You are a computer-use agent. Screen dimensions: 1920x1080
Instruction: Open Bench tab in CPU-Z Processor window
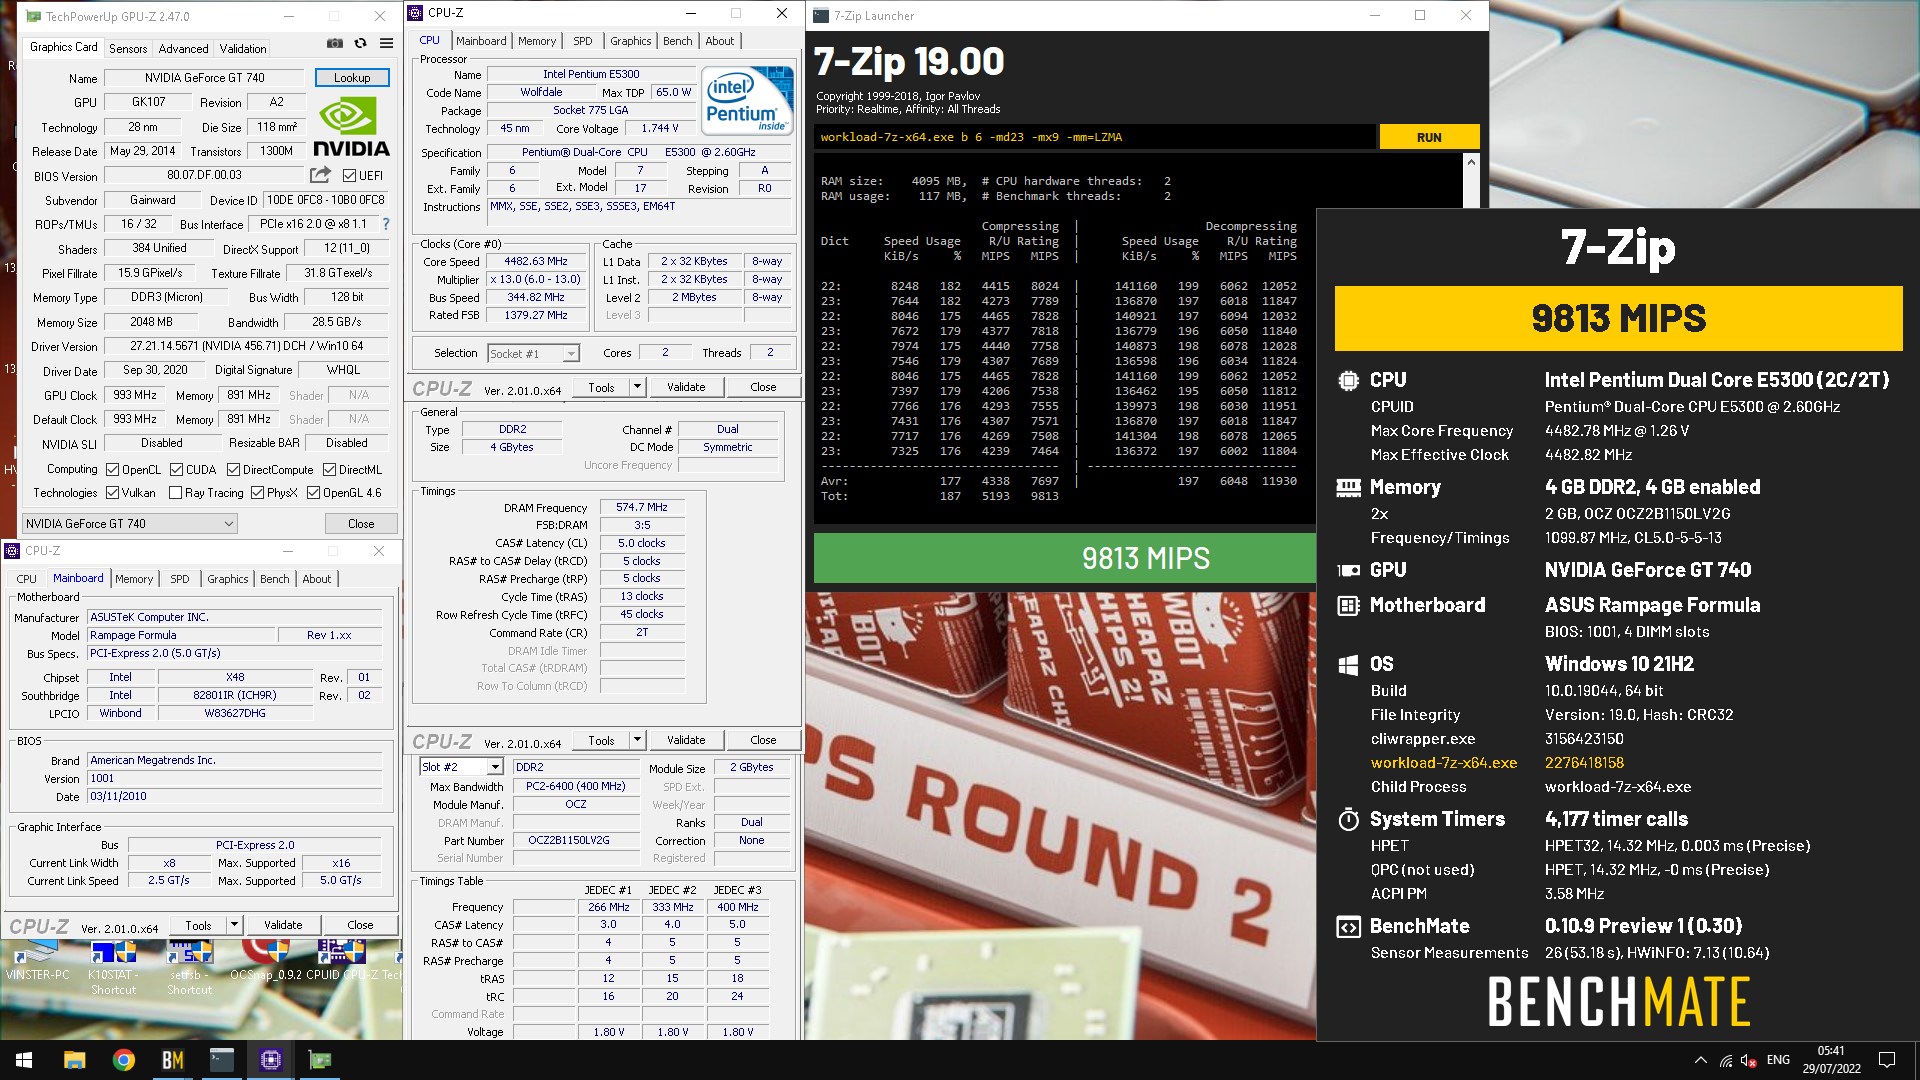click(x=677, y=41)
